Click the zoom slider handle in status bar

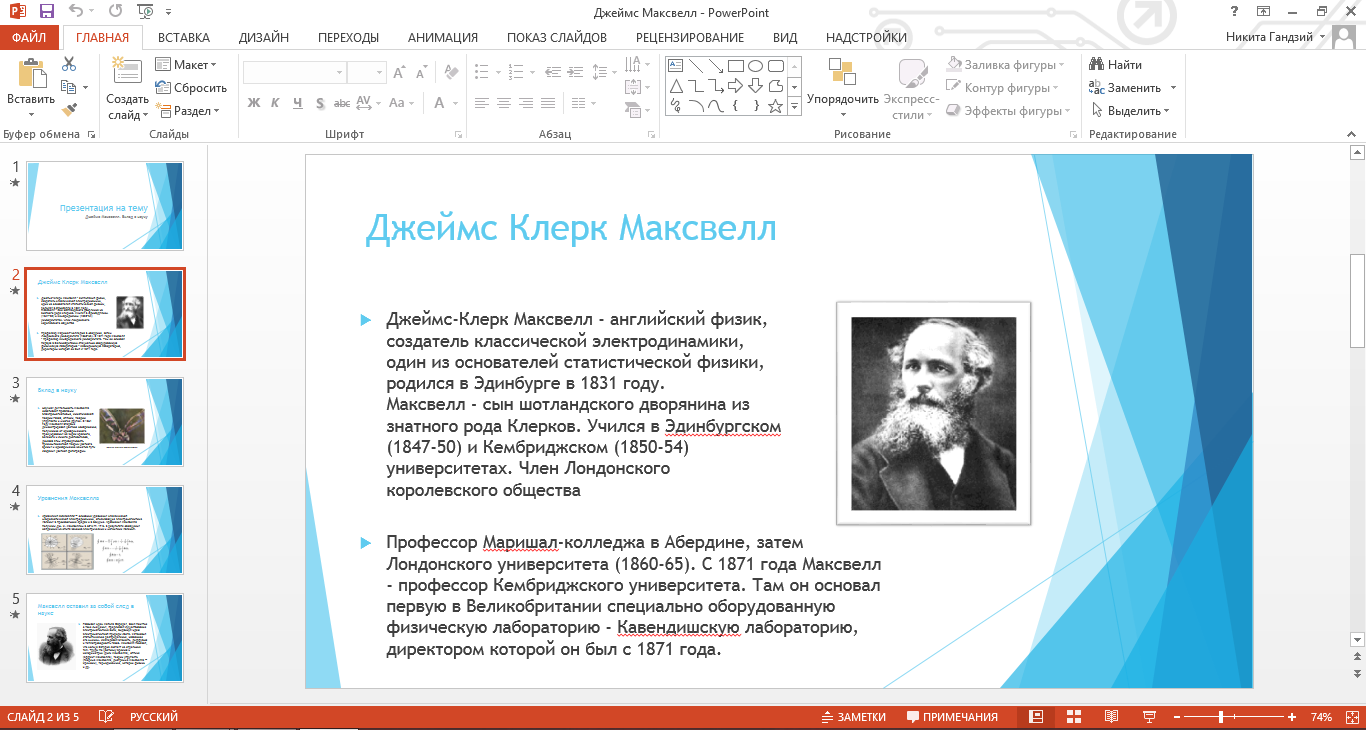1221,717
